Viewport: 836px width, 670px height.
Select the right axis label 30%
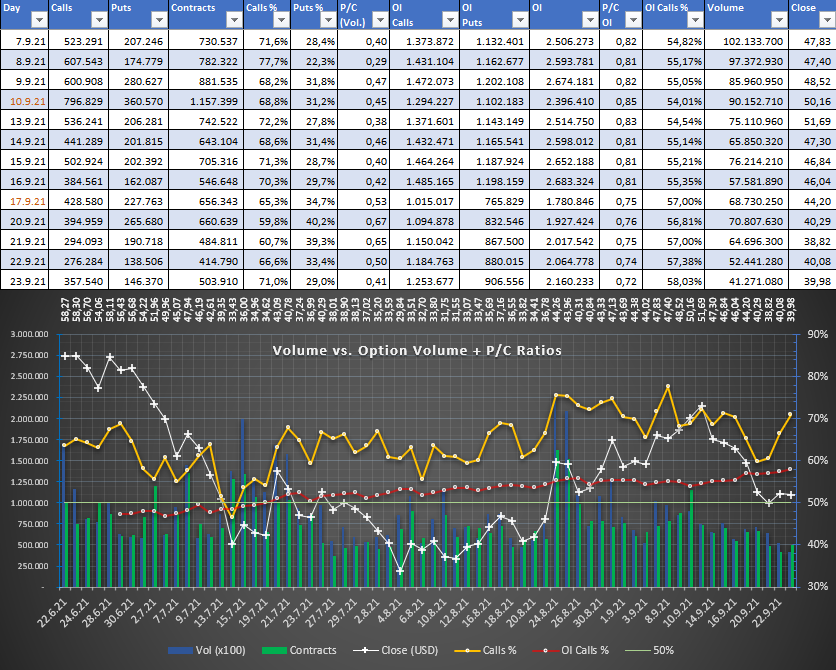tap(817, 586)
